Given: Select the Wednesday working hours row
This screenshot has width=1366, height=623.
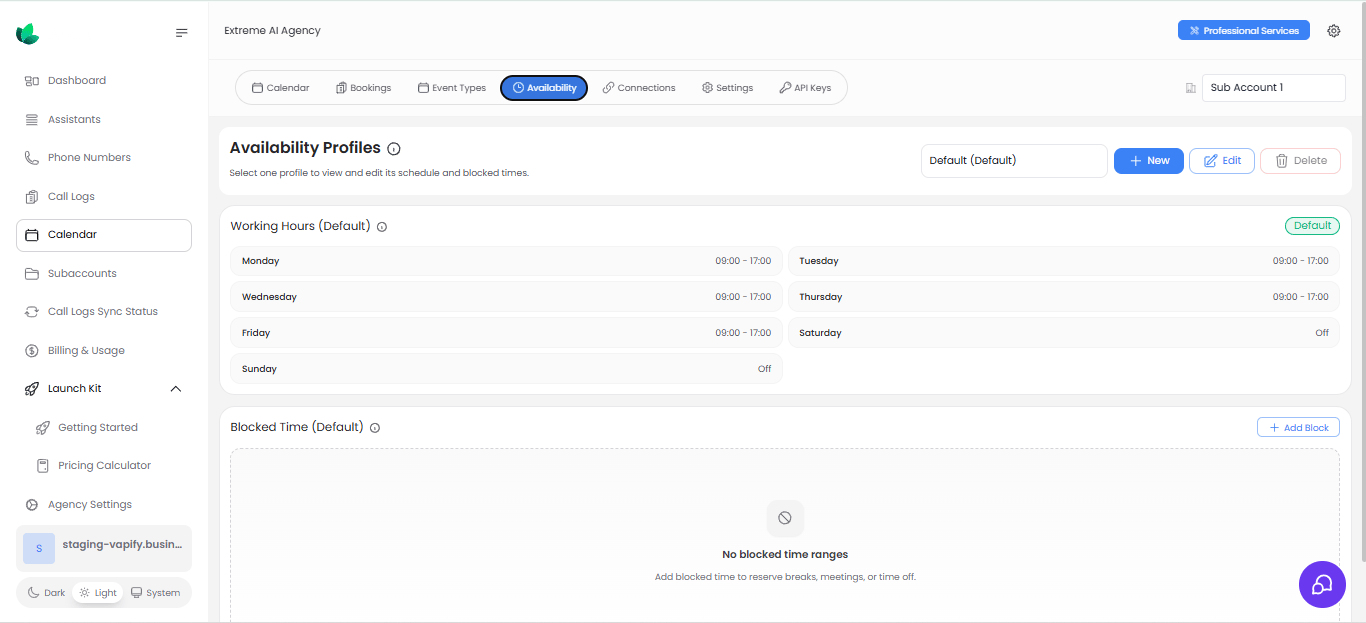Looking at the screenshot, I should 506,297.
